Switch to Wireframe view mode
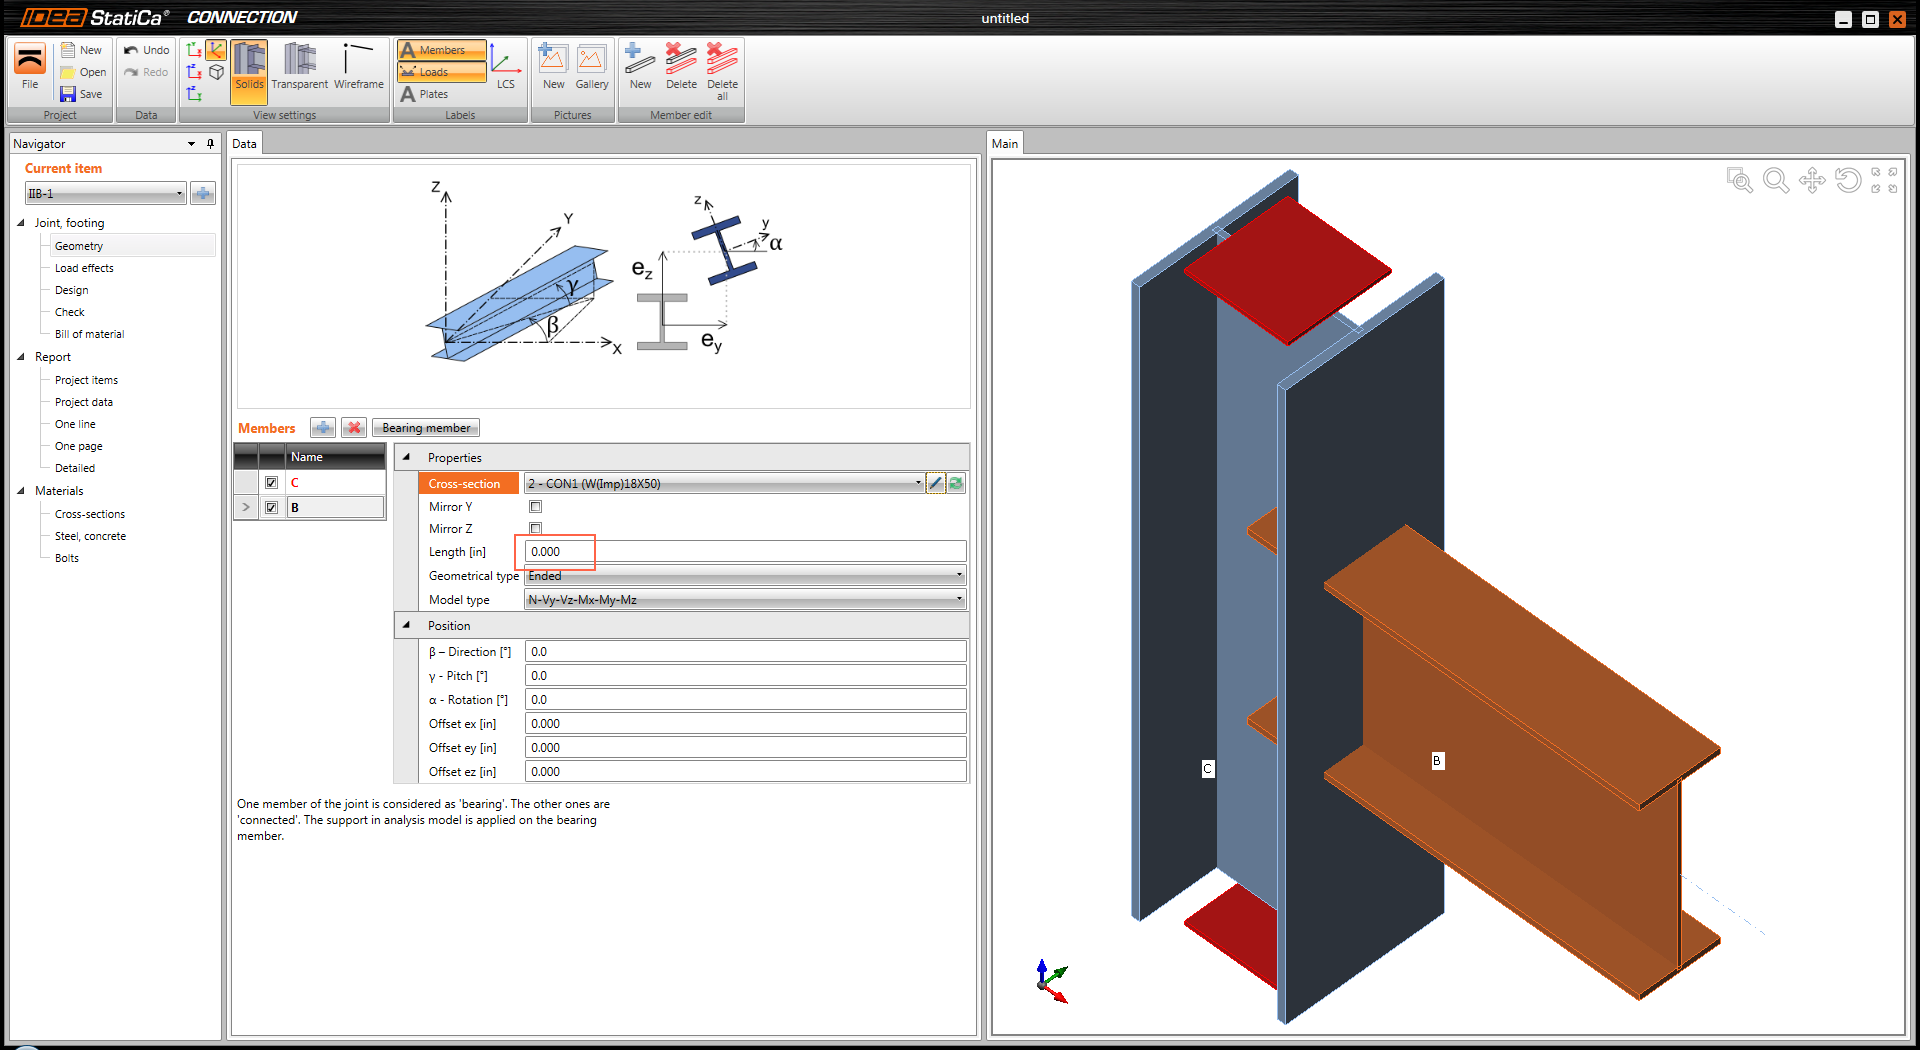The image size is (1920, 1050). 358,66
